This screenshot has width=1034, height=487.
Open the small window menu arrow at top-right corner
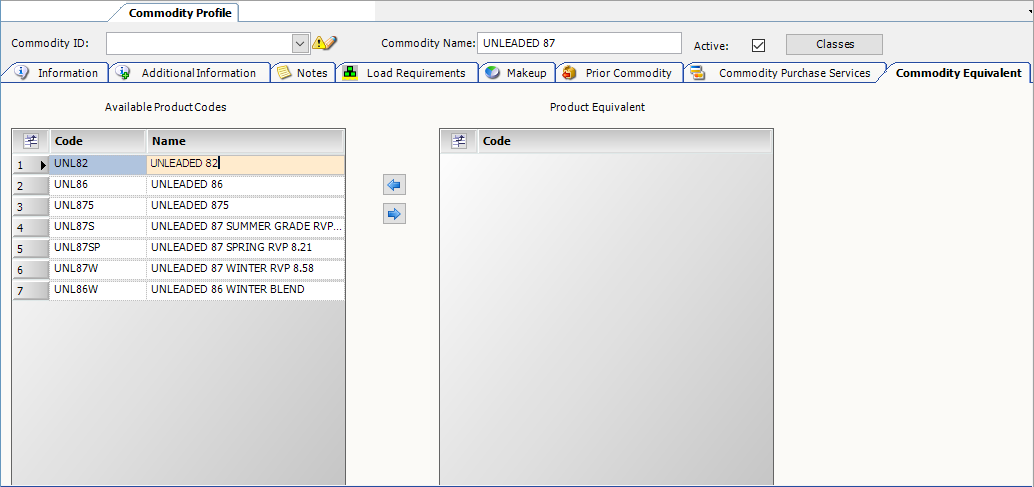[x=1029, y=12]
